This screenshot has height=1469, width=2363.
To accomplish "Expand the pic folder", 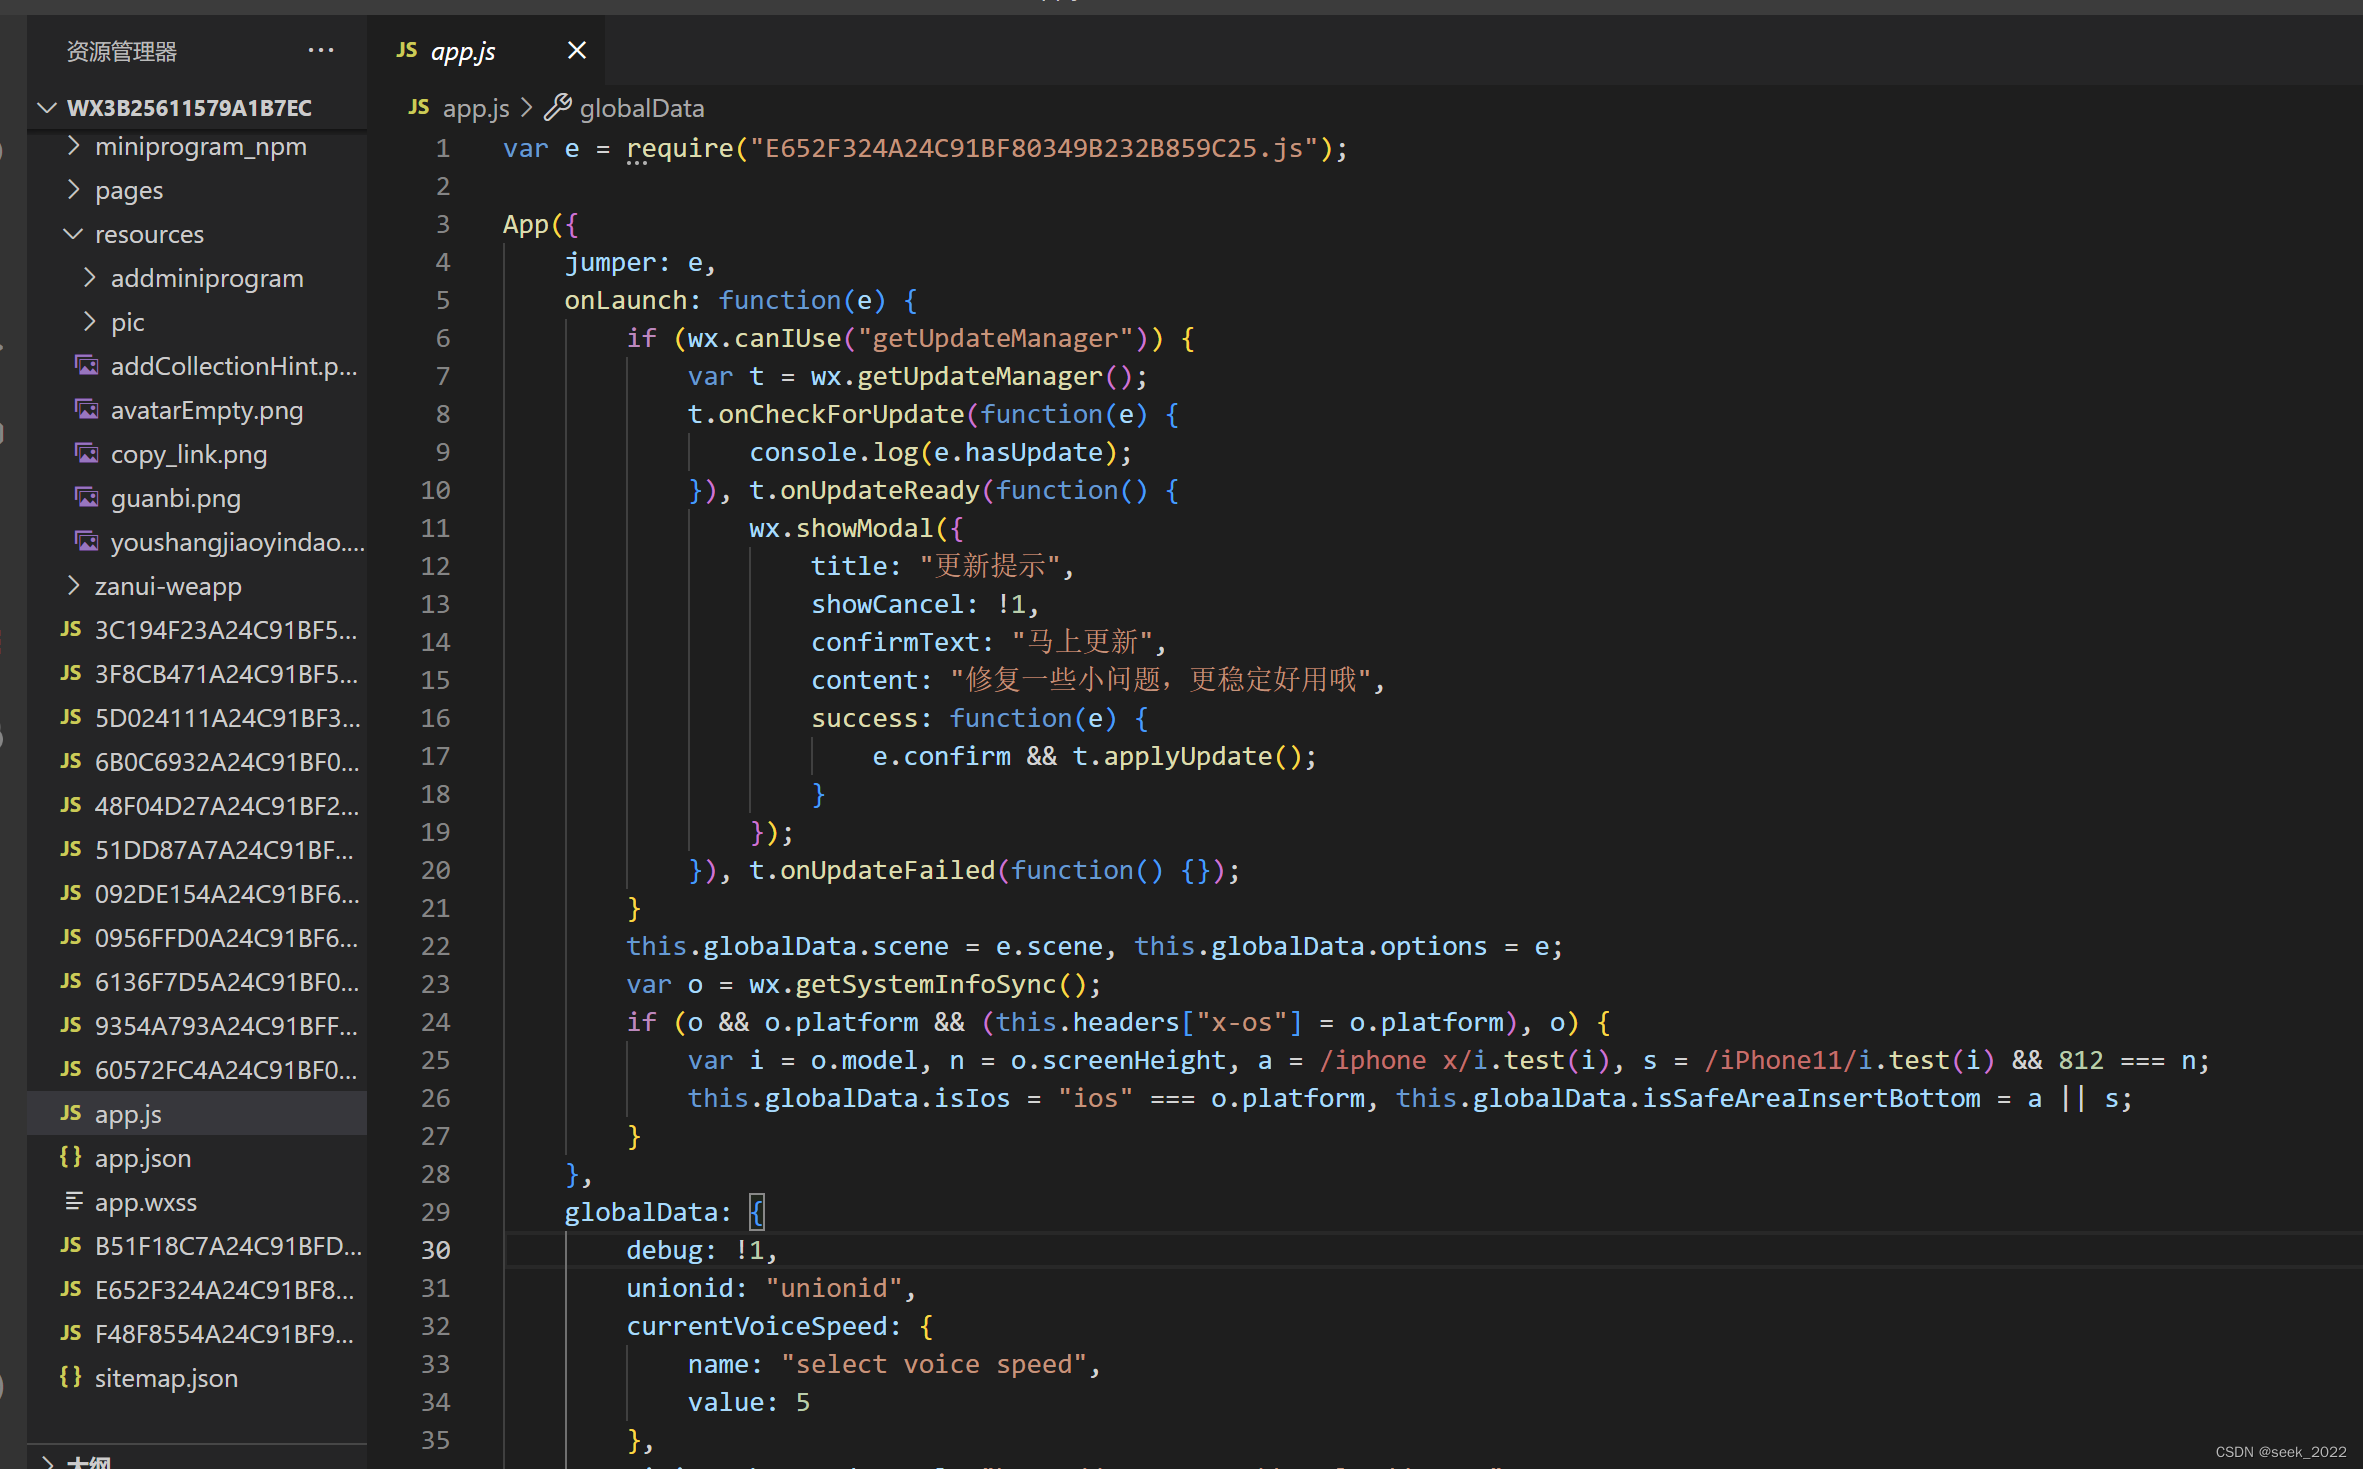I will click(197, 322).
